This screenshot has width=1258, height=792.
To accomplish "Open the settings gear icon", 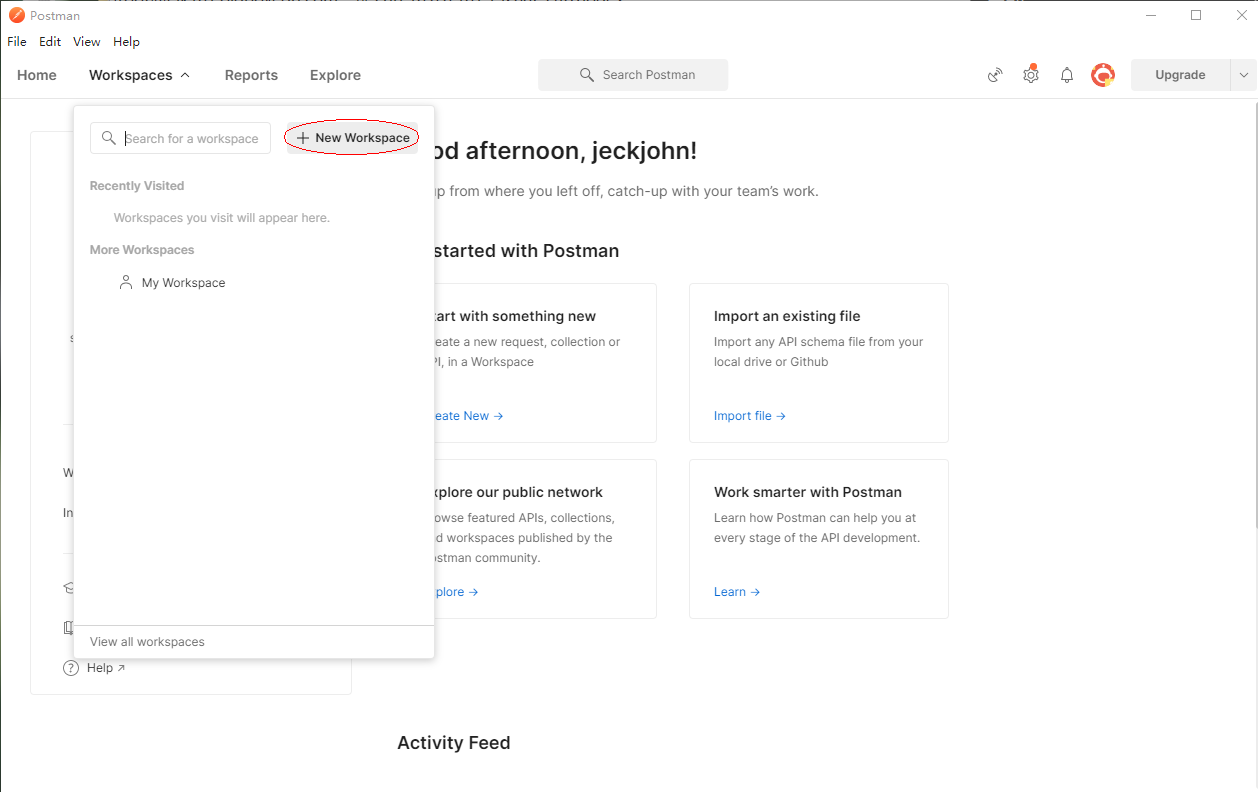I will [1031, 75].
